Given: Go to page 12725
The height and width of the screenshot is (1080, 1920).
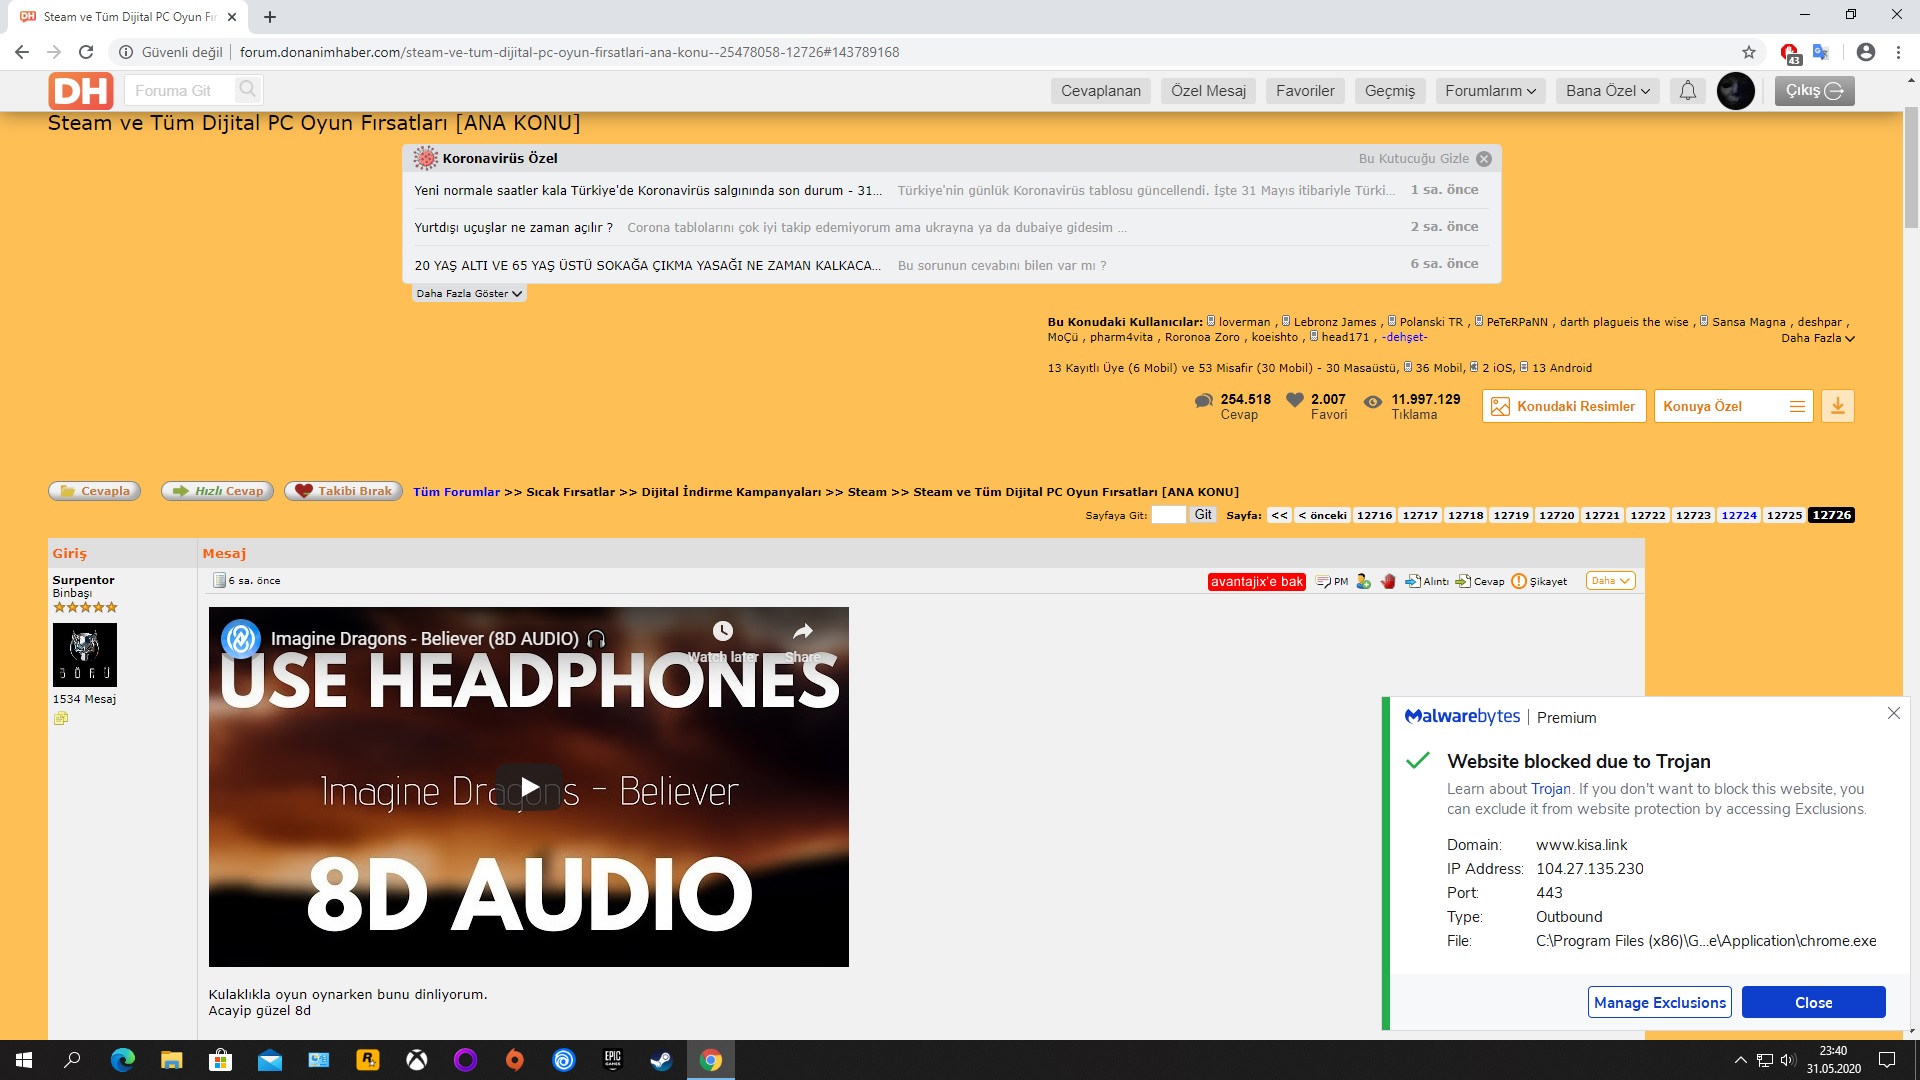Looking at the screenshot, I should point(1784,515).
